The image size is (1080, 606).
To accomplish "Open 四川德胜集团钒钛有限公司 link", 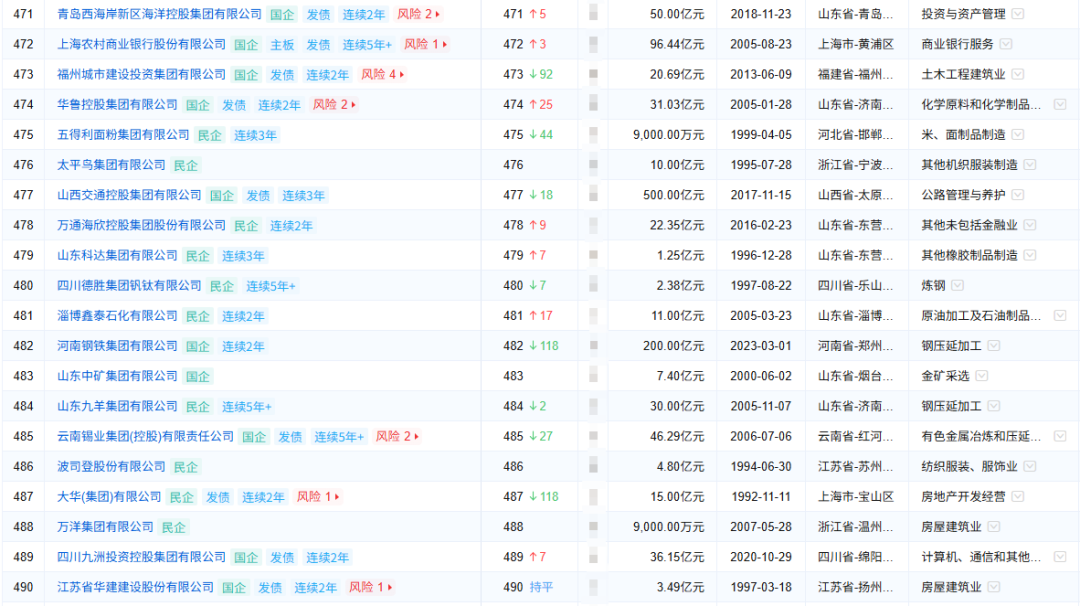I will coord(129,285).
